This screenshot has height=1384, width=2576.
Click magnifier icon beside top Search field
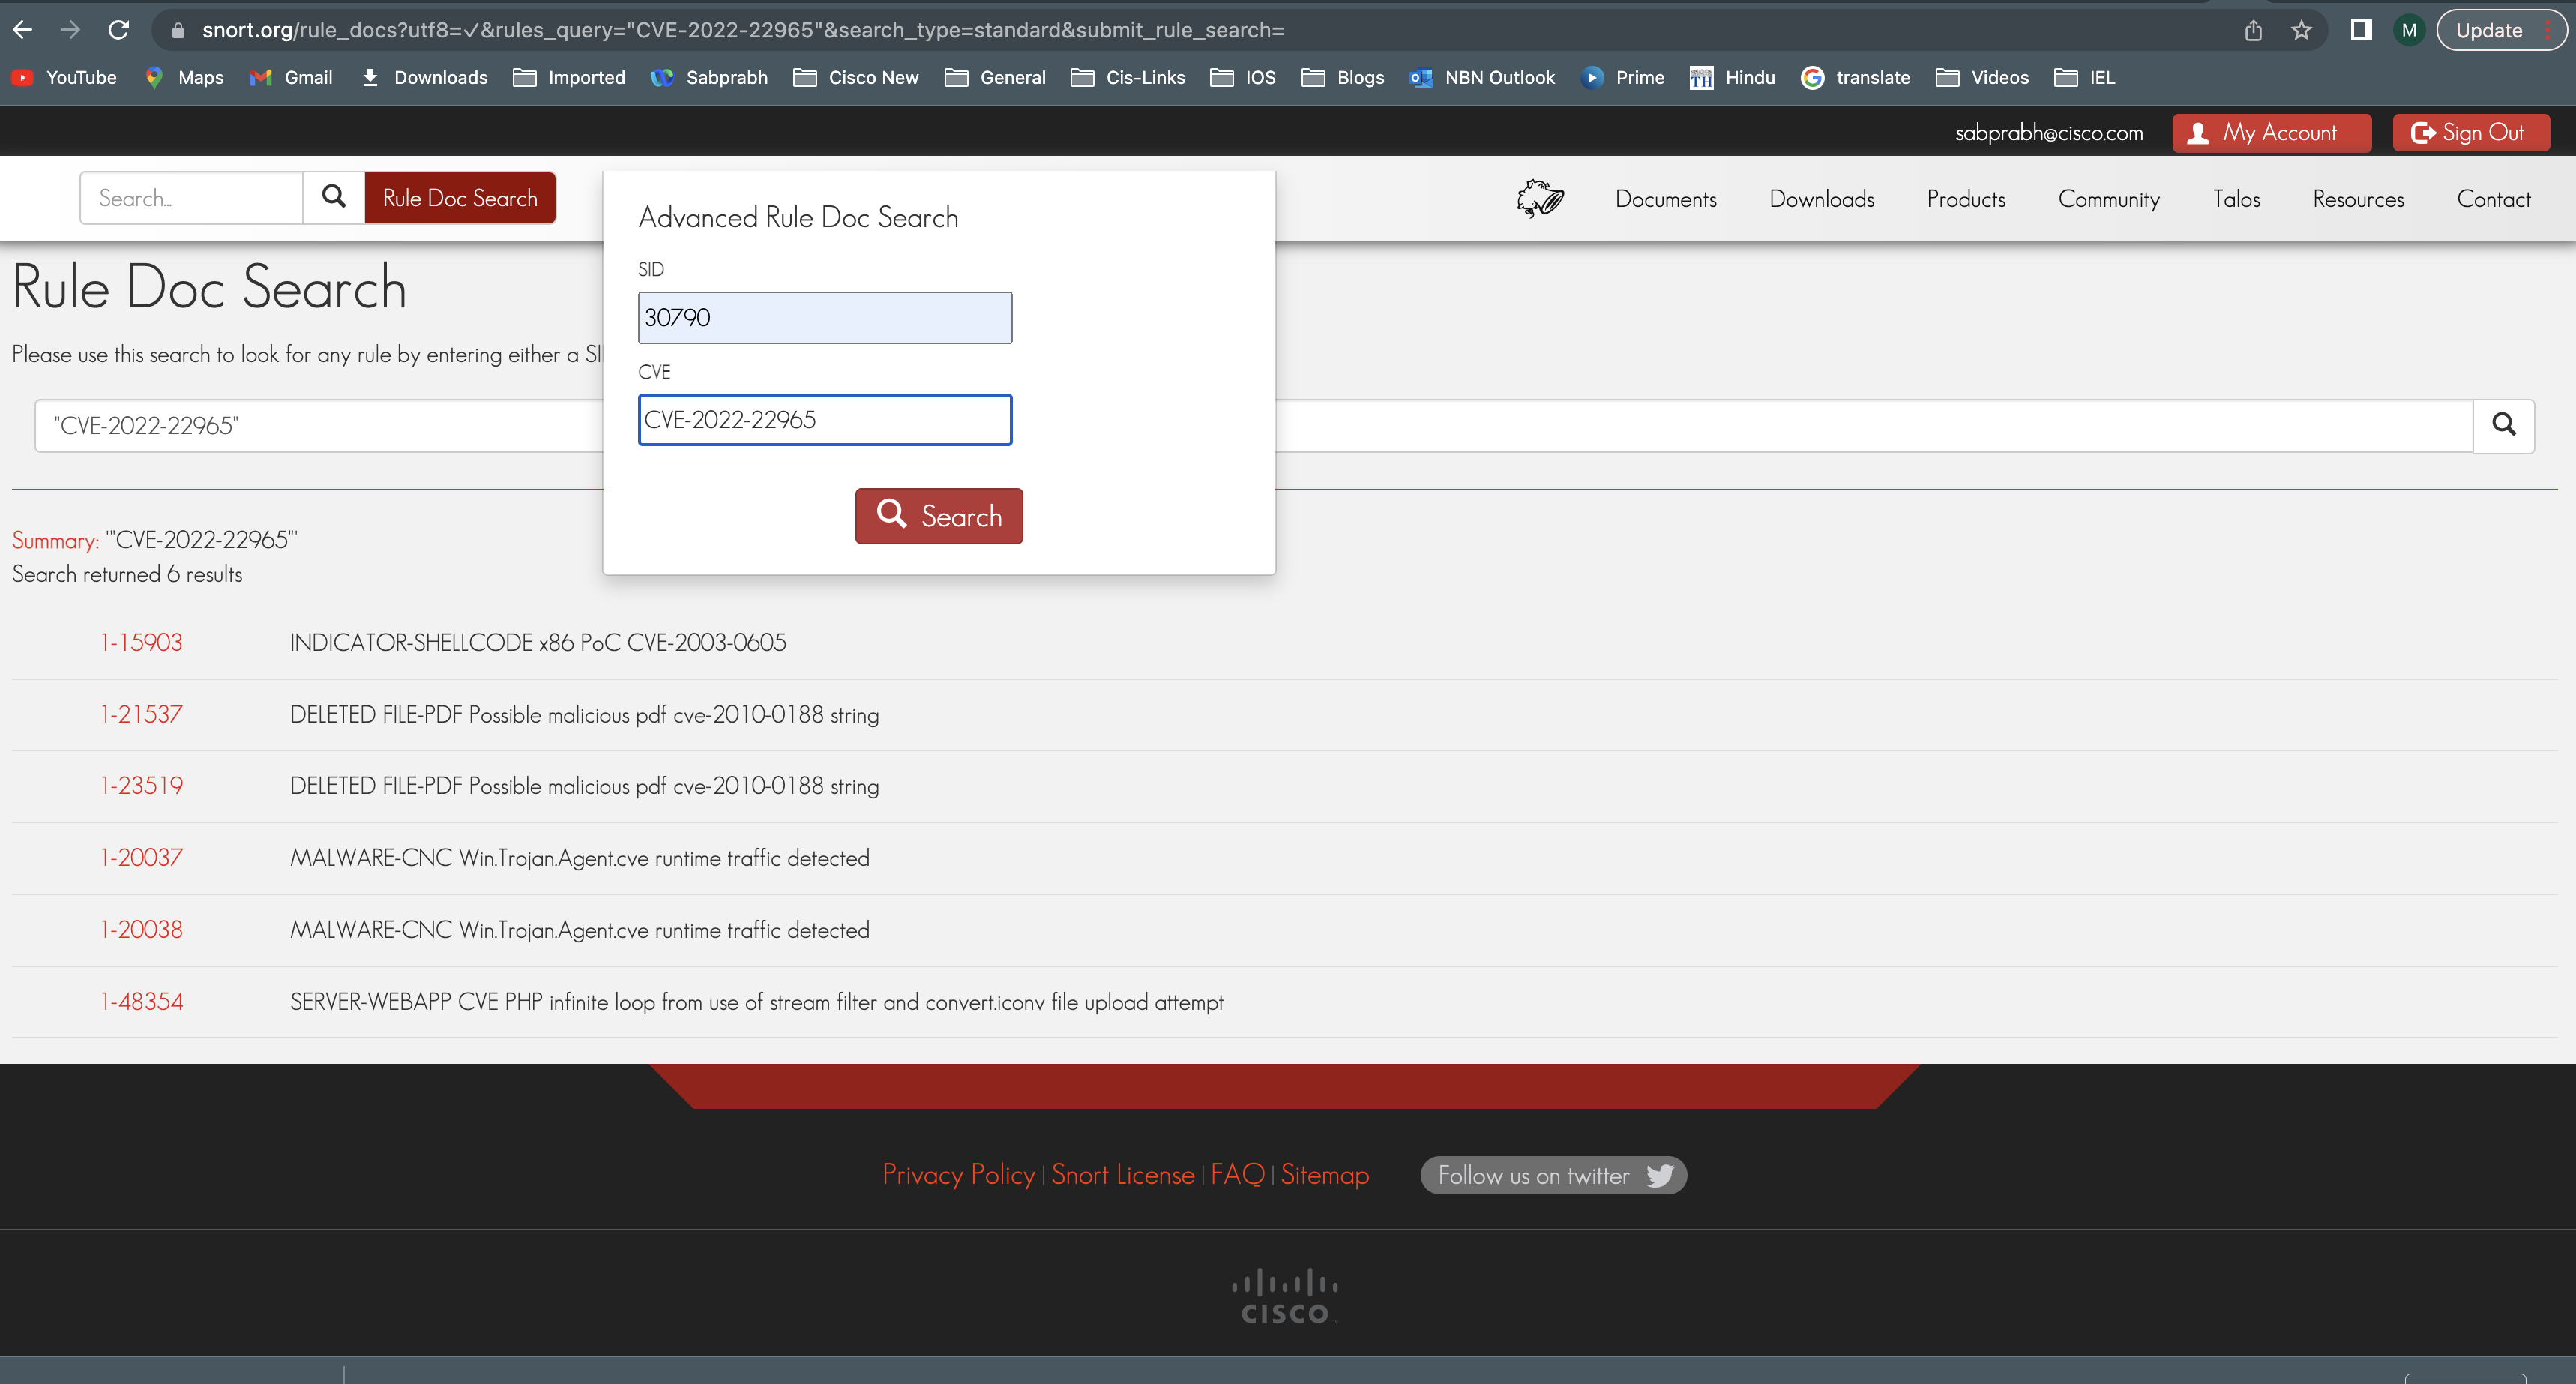334,197
